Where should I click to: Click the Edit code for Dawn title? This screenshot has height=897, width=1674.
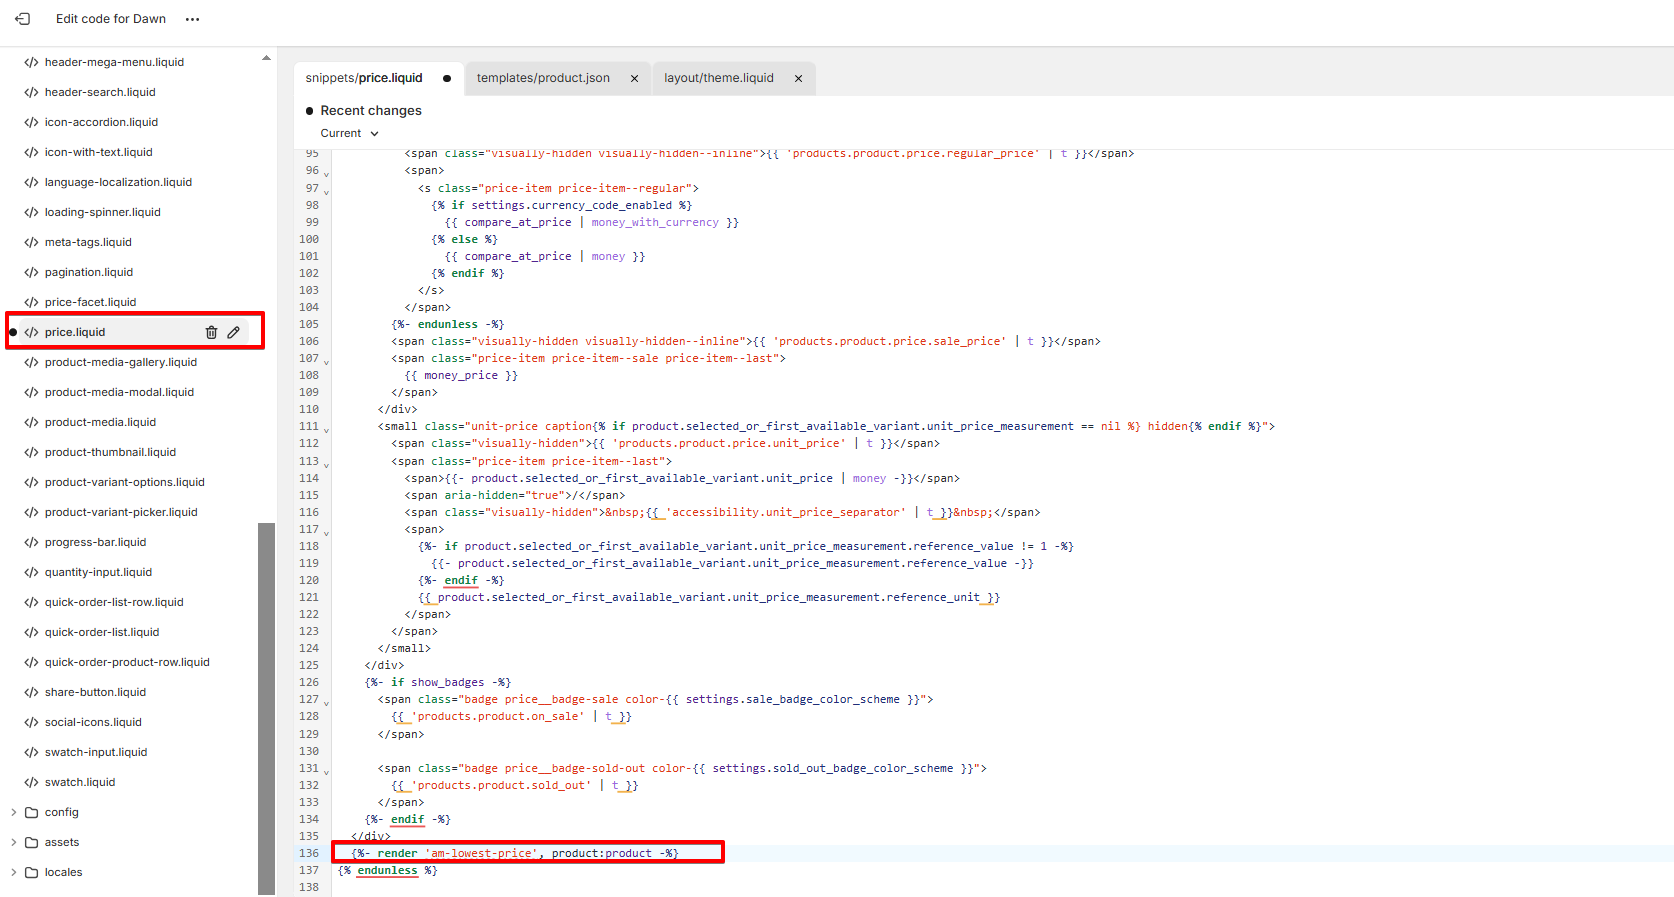(111, 19)
